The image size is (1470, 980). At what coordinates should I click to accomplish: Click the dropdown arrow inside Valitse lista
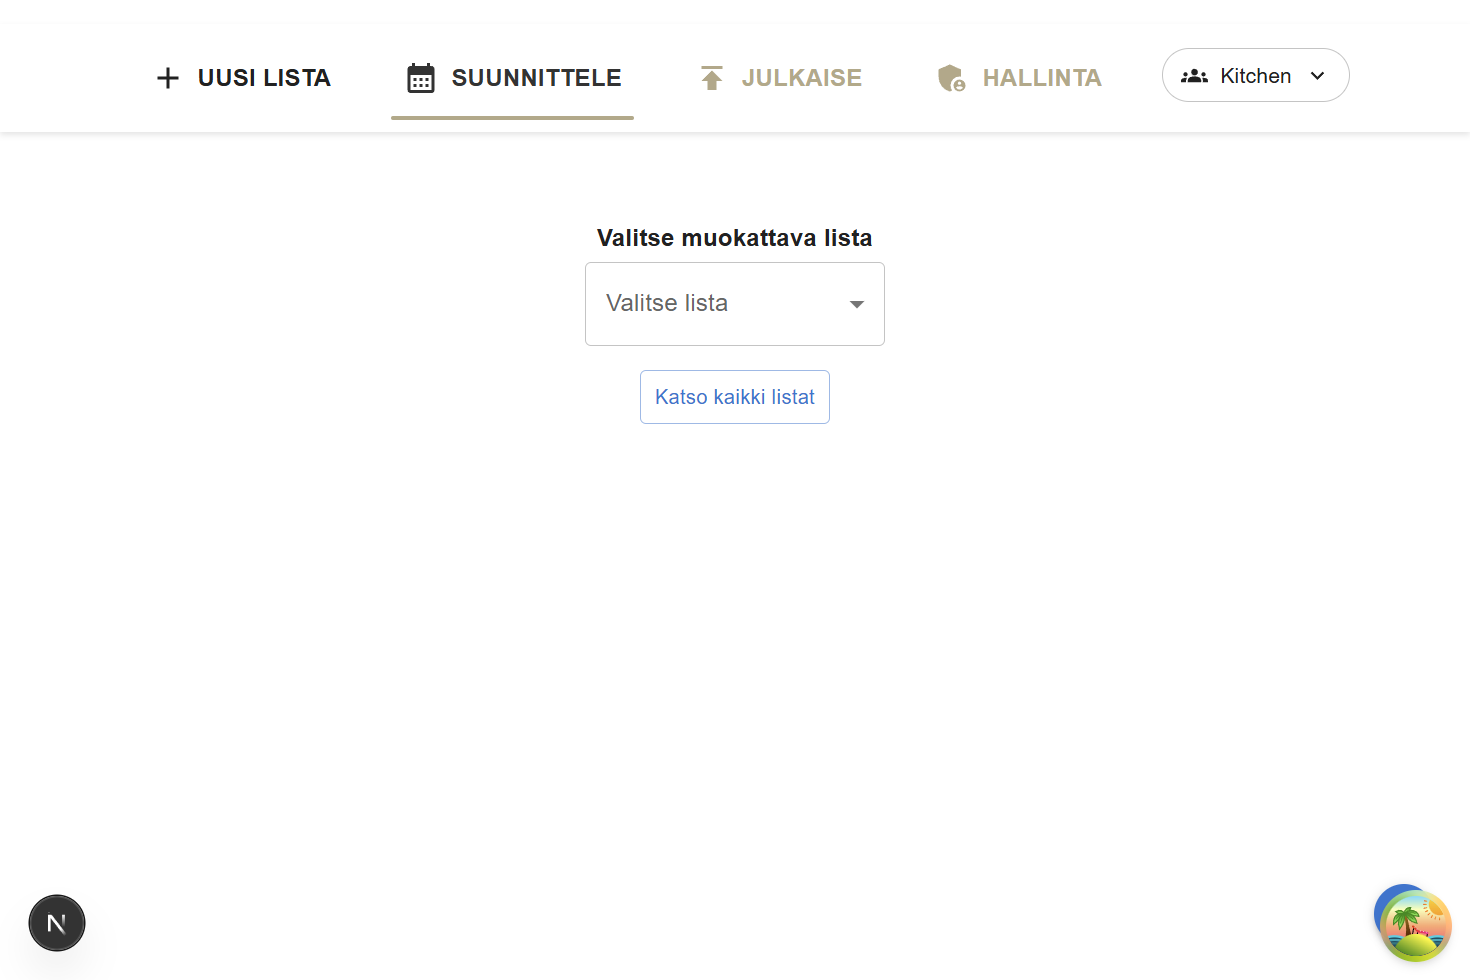[856, 304]
